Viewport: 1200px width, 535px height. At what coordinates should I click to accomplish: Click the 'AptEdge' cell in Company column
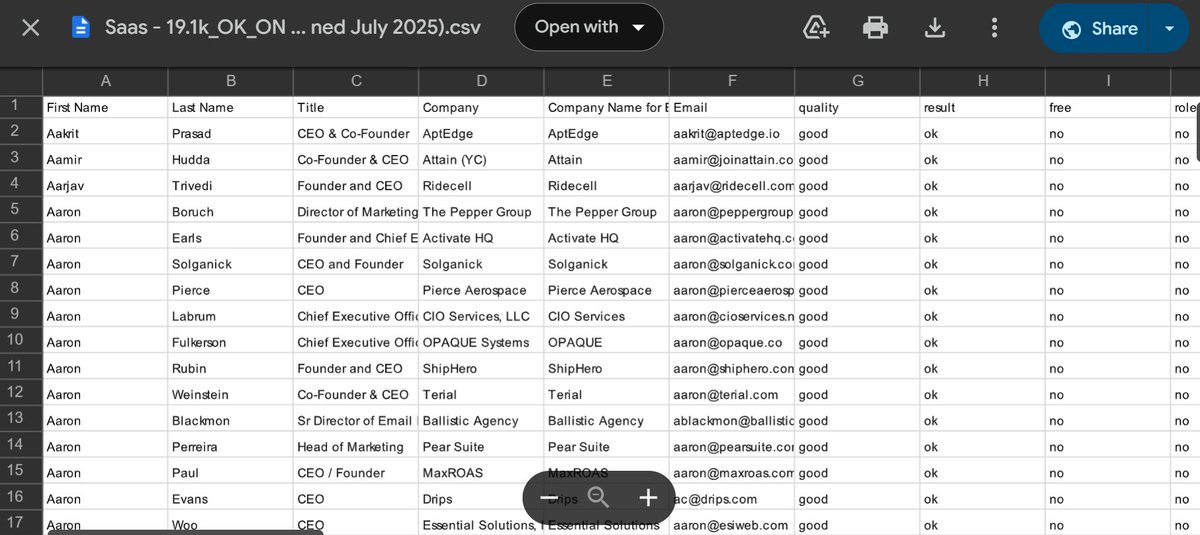481,133
